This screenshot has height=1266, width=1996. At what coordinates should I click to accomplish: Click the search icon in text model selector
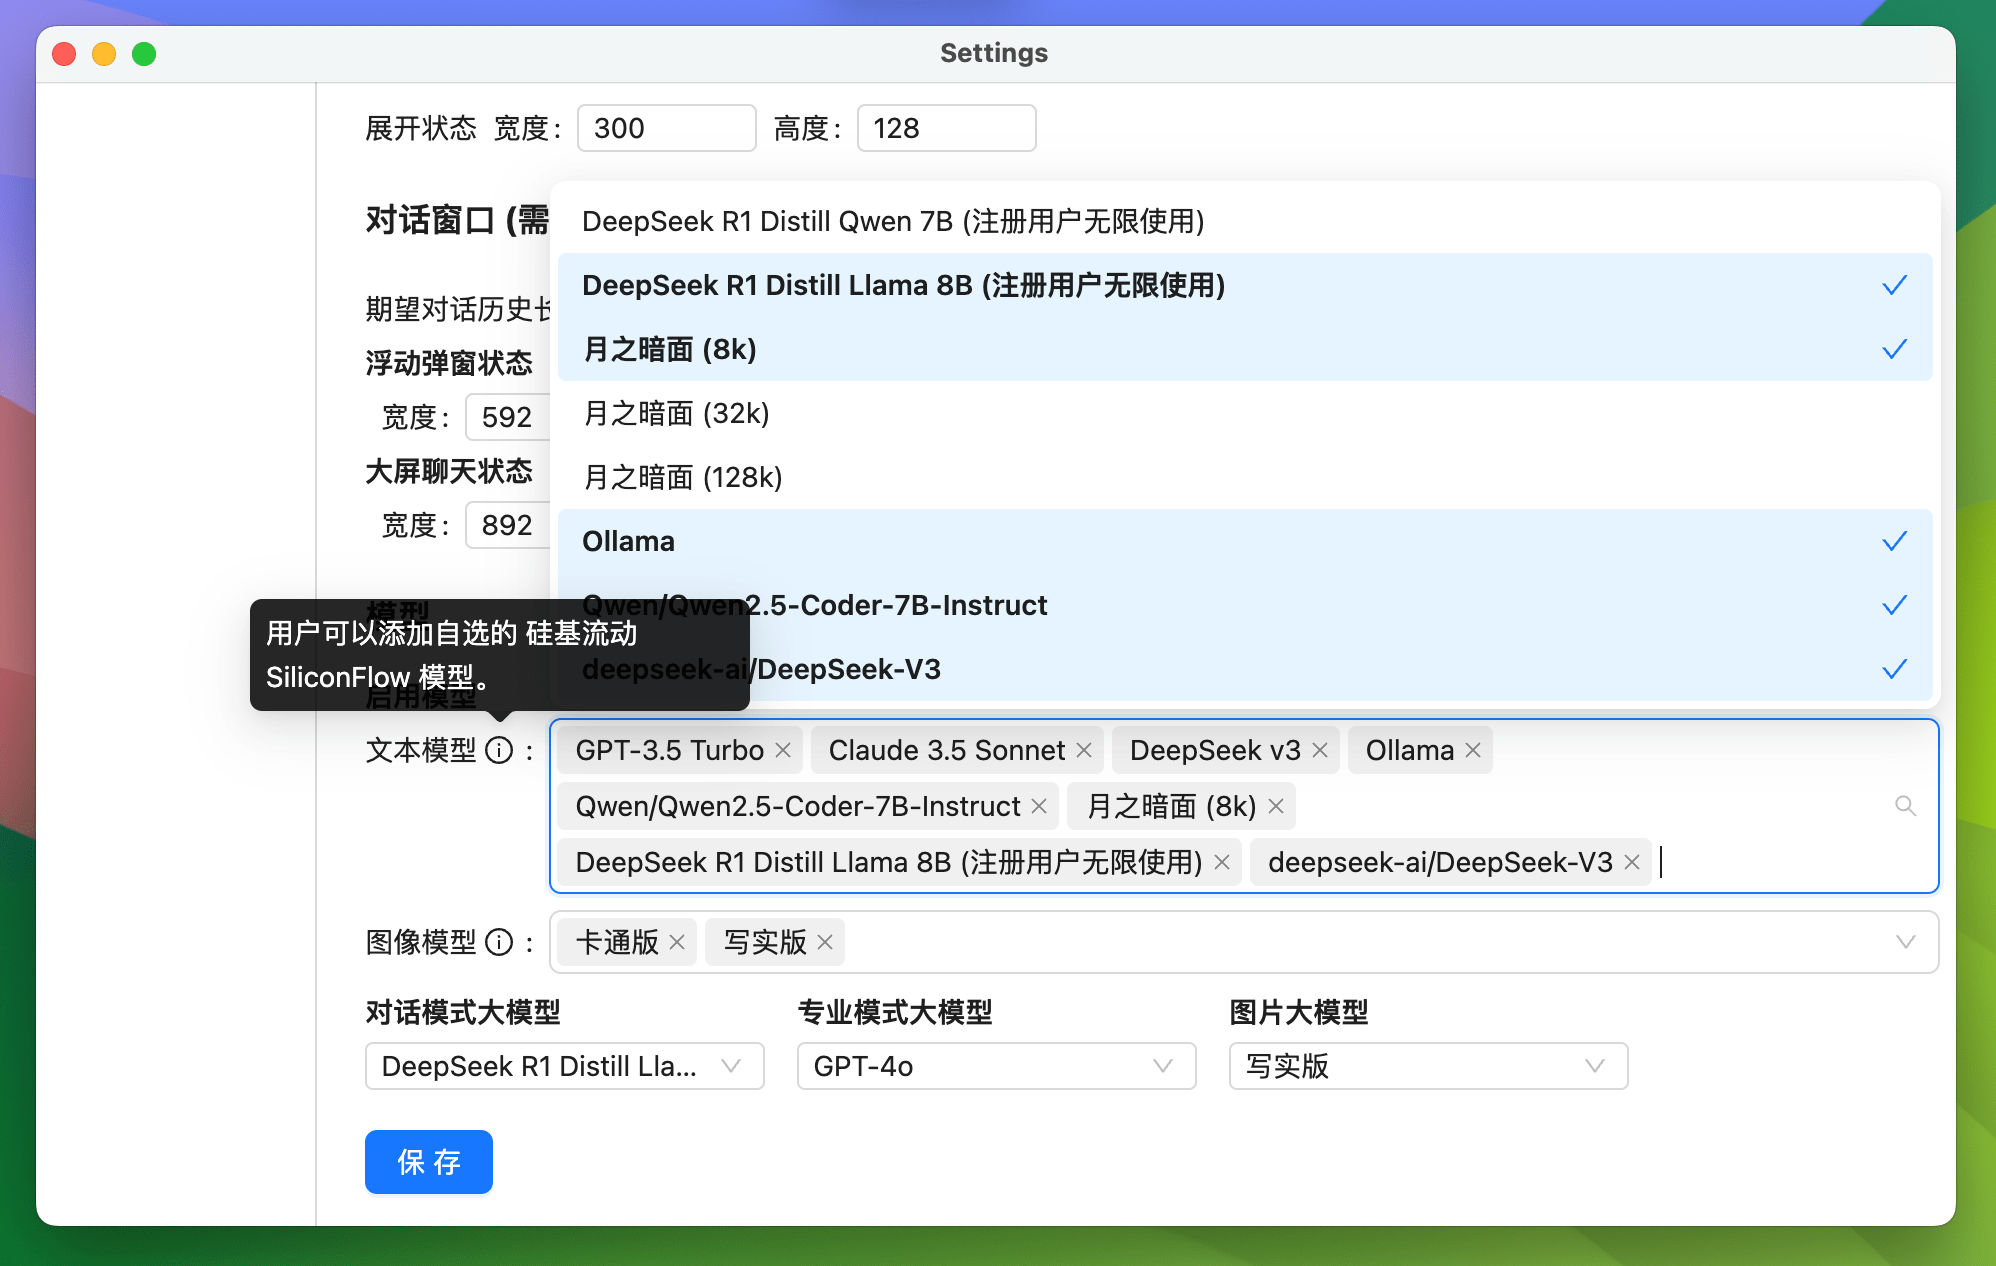click(1906, 806)
